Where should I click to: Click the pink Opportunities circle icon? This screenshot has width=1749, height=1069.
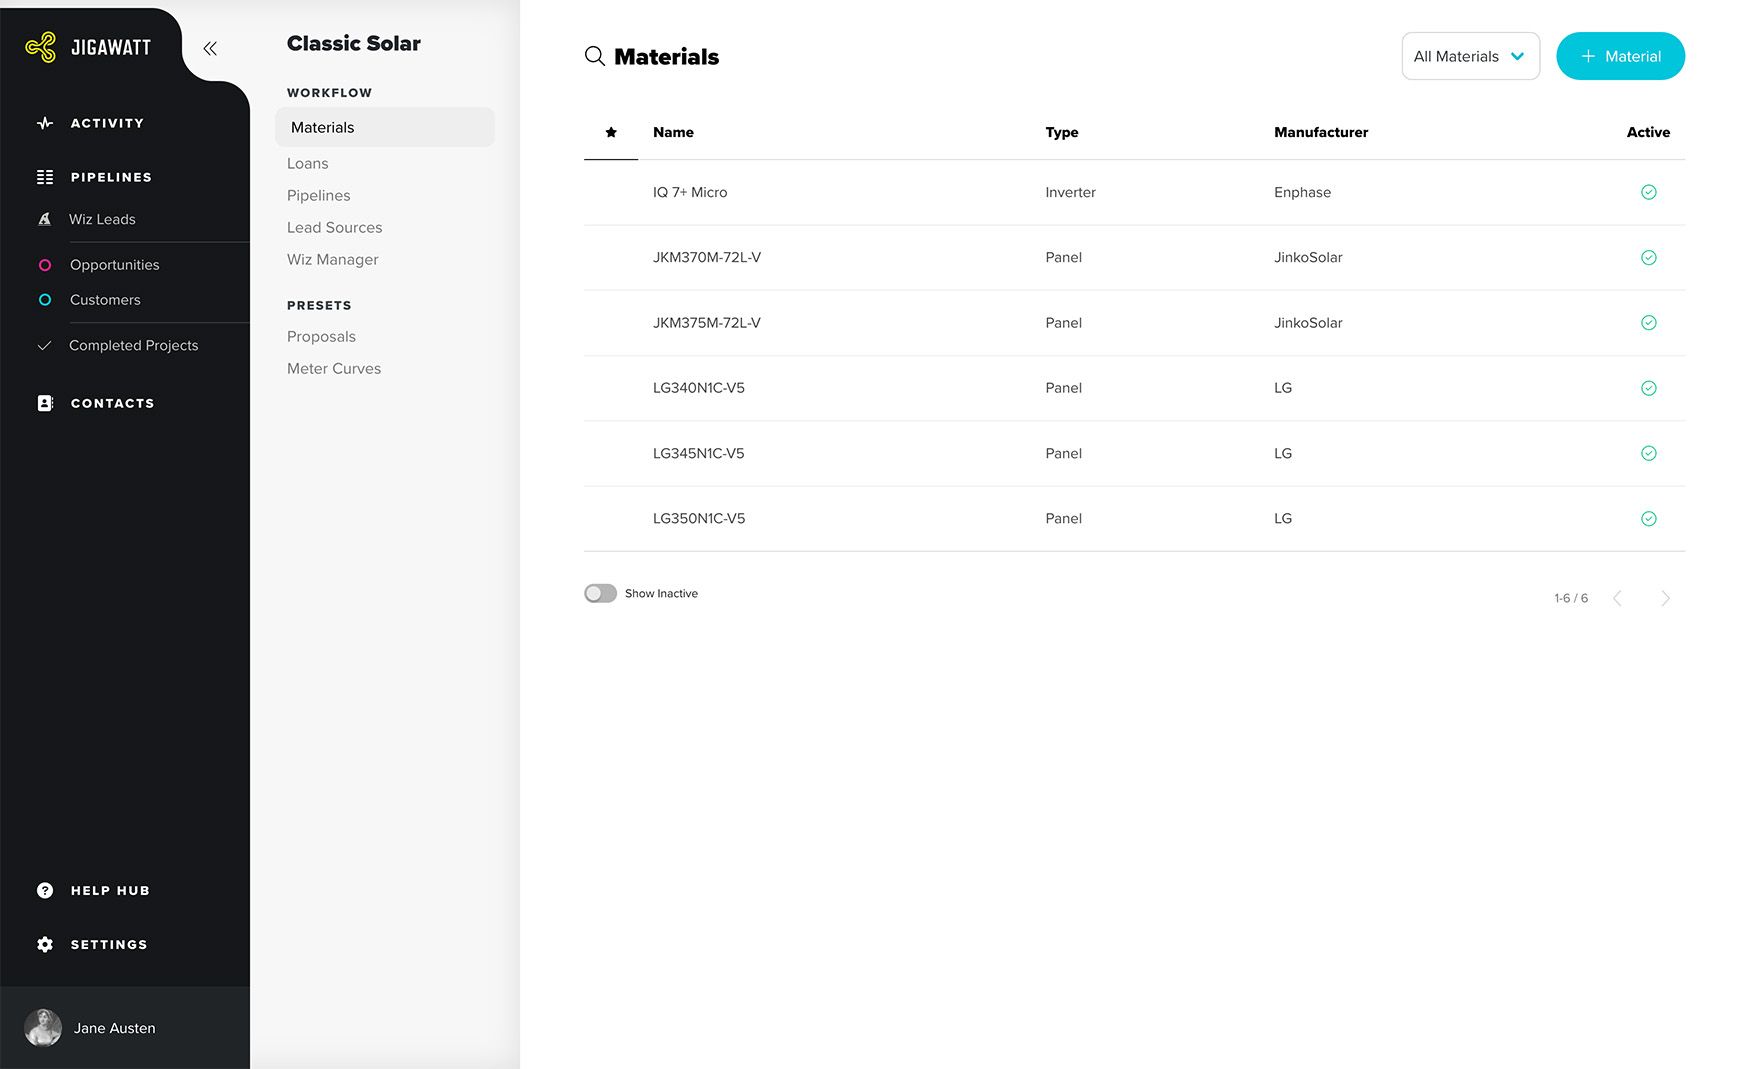[45, 265]
